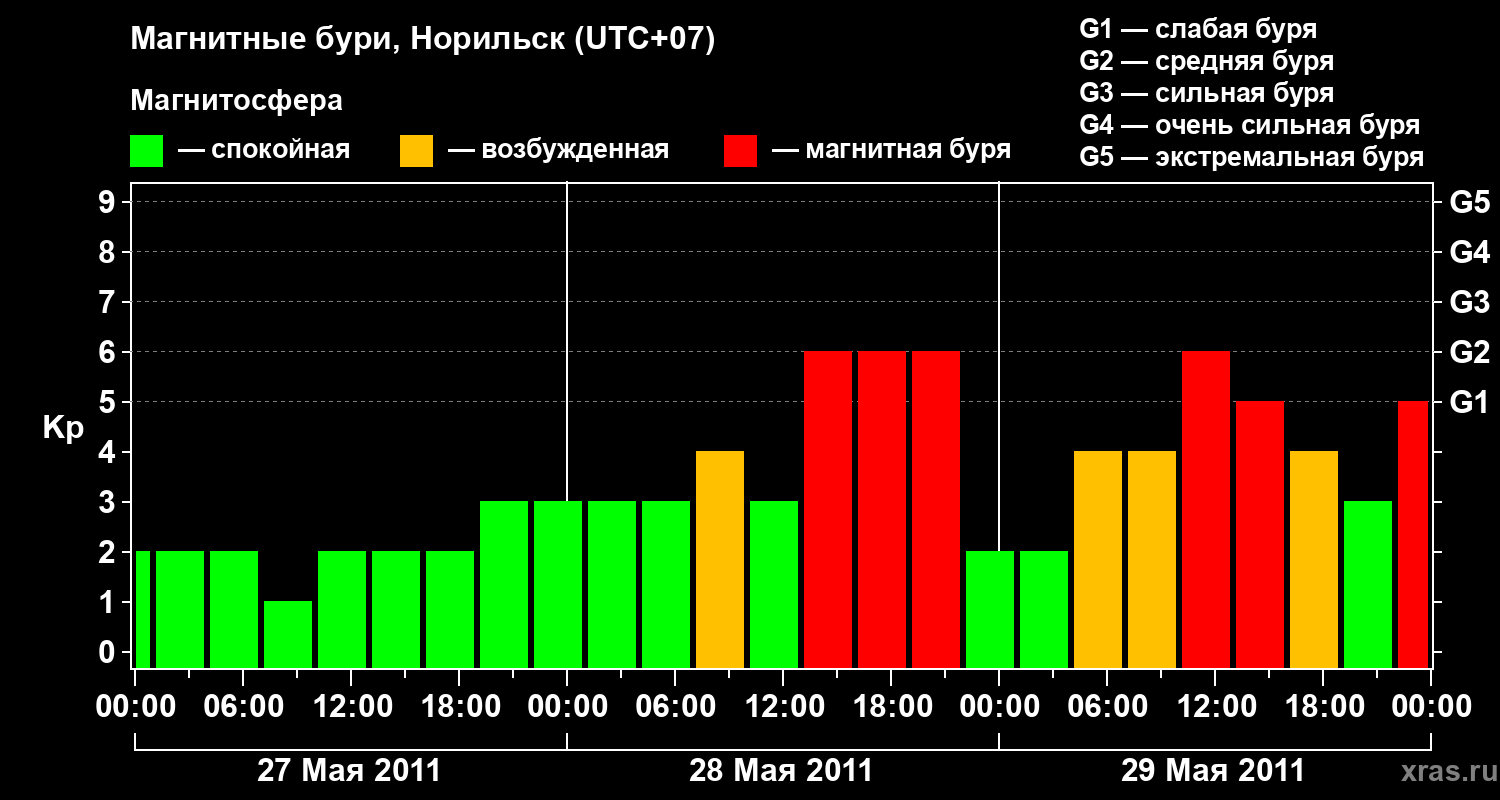Click the green спокойная legend swatch
This screenshot has height=800, width=1500.
[x=147, y=151]
